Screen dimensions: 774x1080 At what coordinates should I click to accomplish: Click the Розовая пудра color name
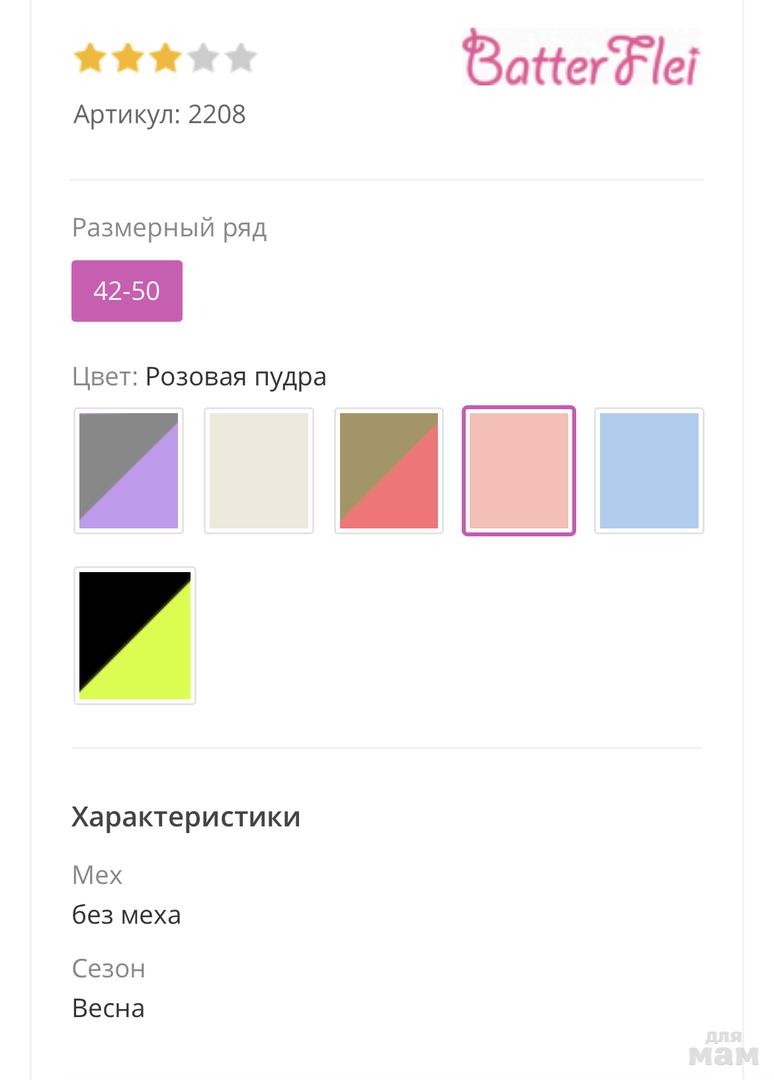[236, 377]
